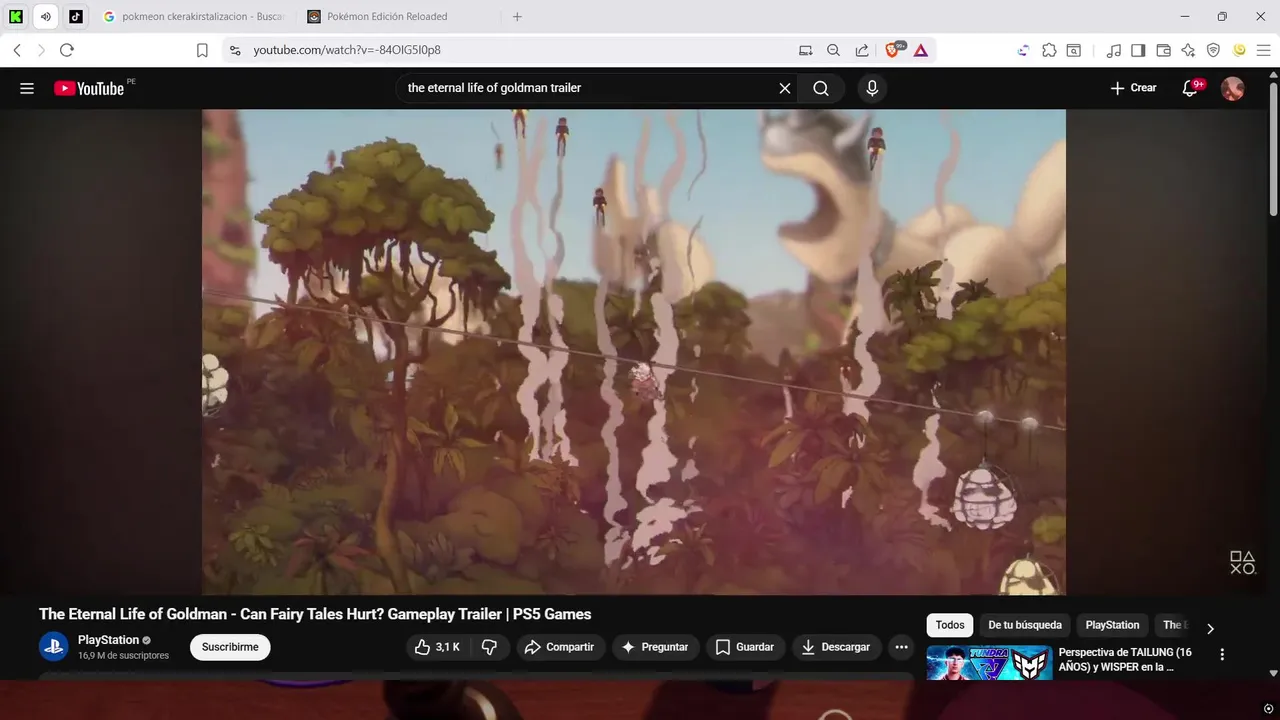Viewport: 1280px width, 720px height.
Task: Subscribe with the Suscribirme button
Action: tap(230, 647)
